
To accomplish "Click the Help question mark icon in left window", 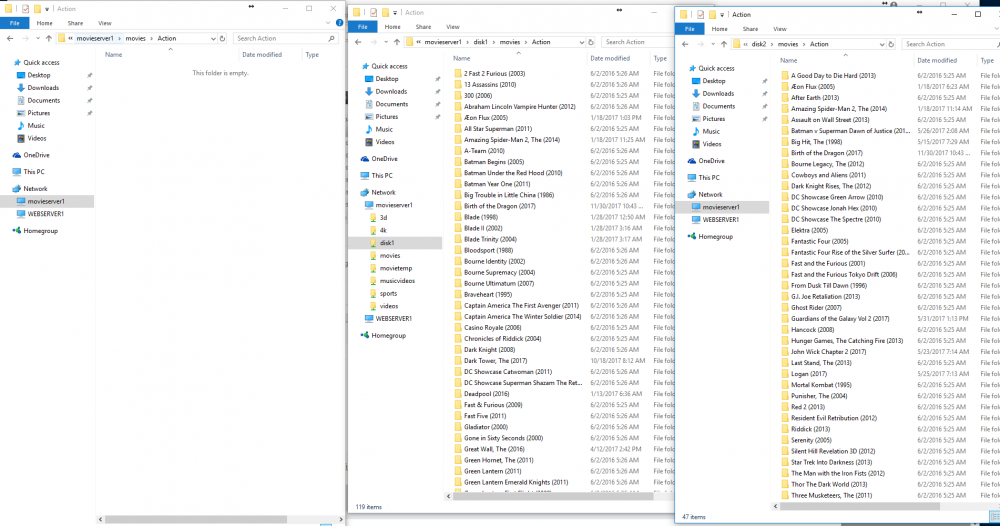I will point(339,23).
